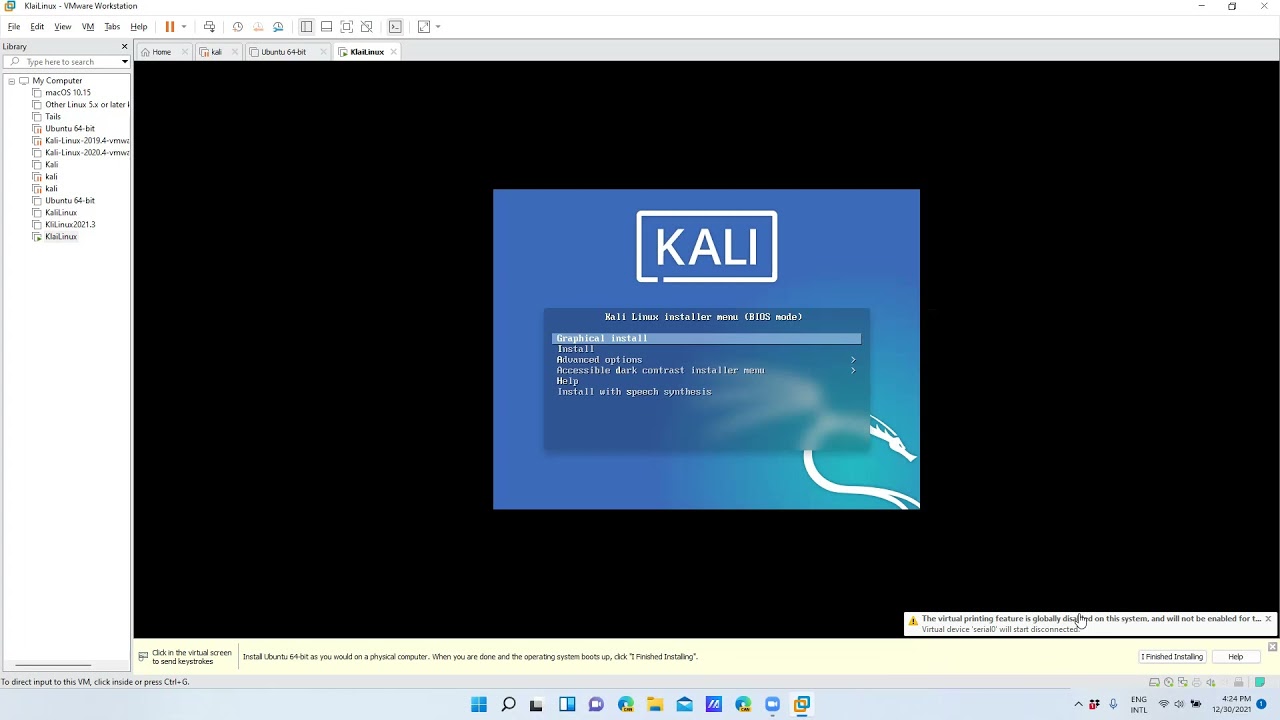Select the Tails virtual machine
The height and width of the screenshot is (720, 1280).
click(x=52, y=116)
